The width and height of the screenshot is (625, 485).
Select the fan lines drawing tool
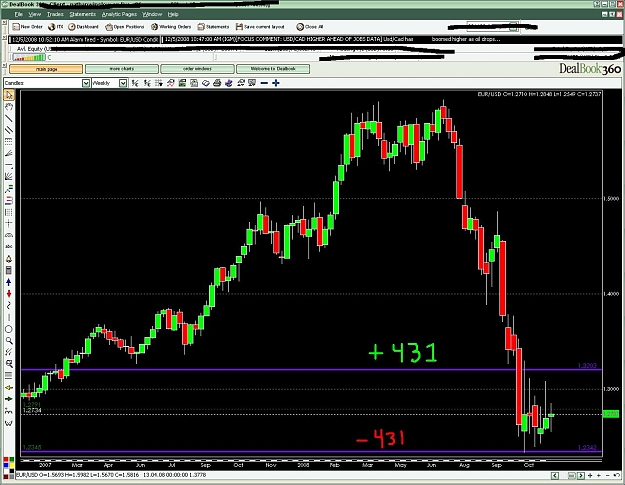tap(9, 153)
